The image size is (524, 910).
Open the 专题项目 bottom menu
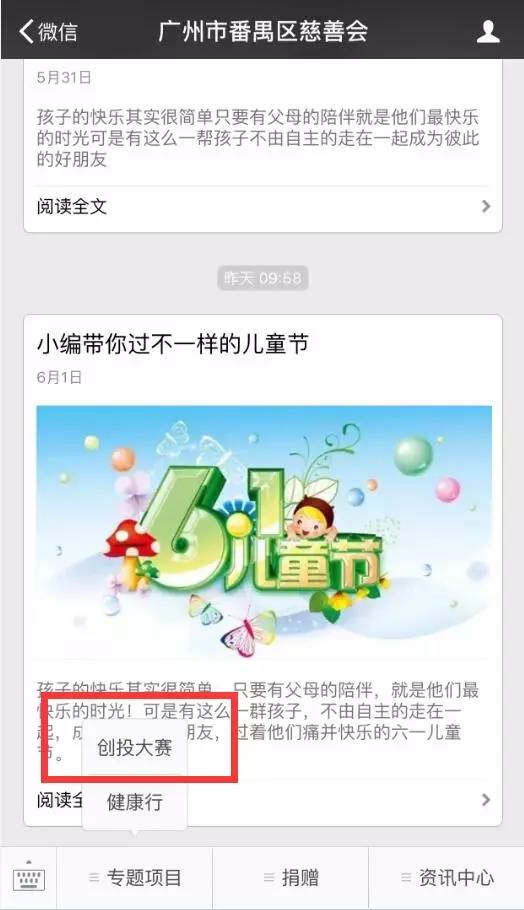(x=135, y=878)
